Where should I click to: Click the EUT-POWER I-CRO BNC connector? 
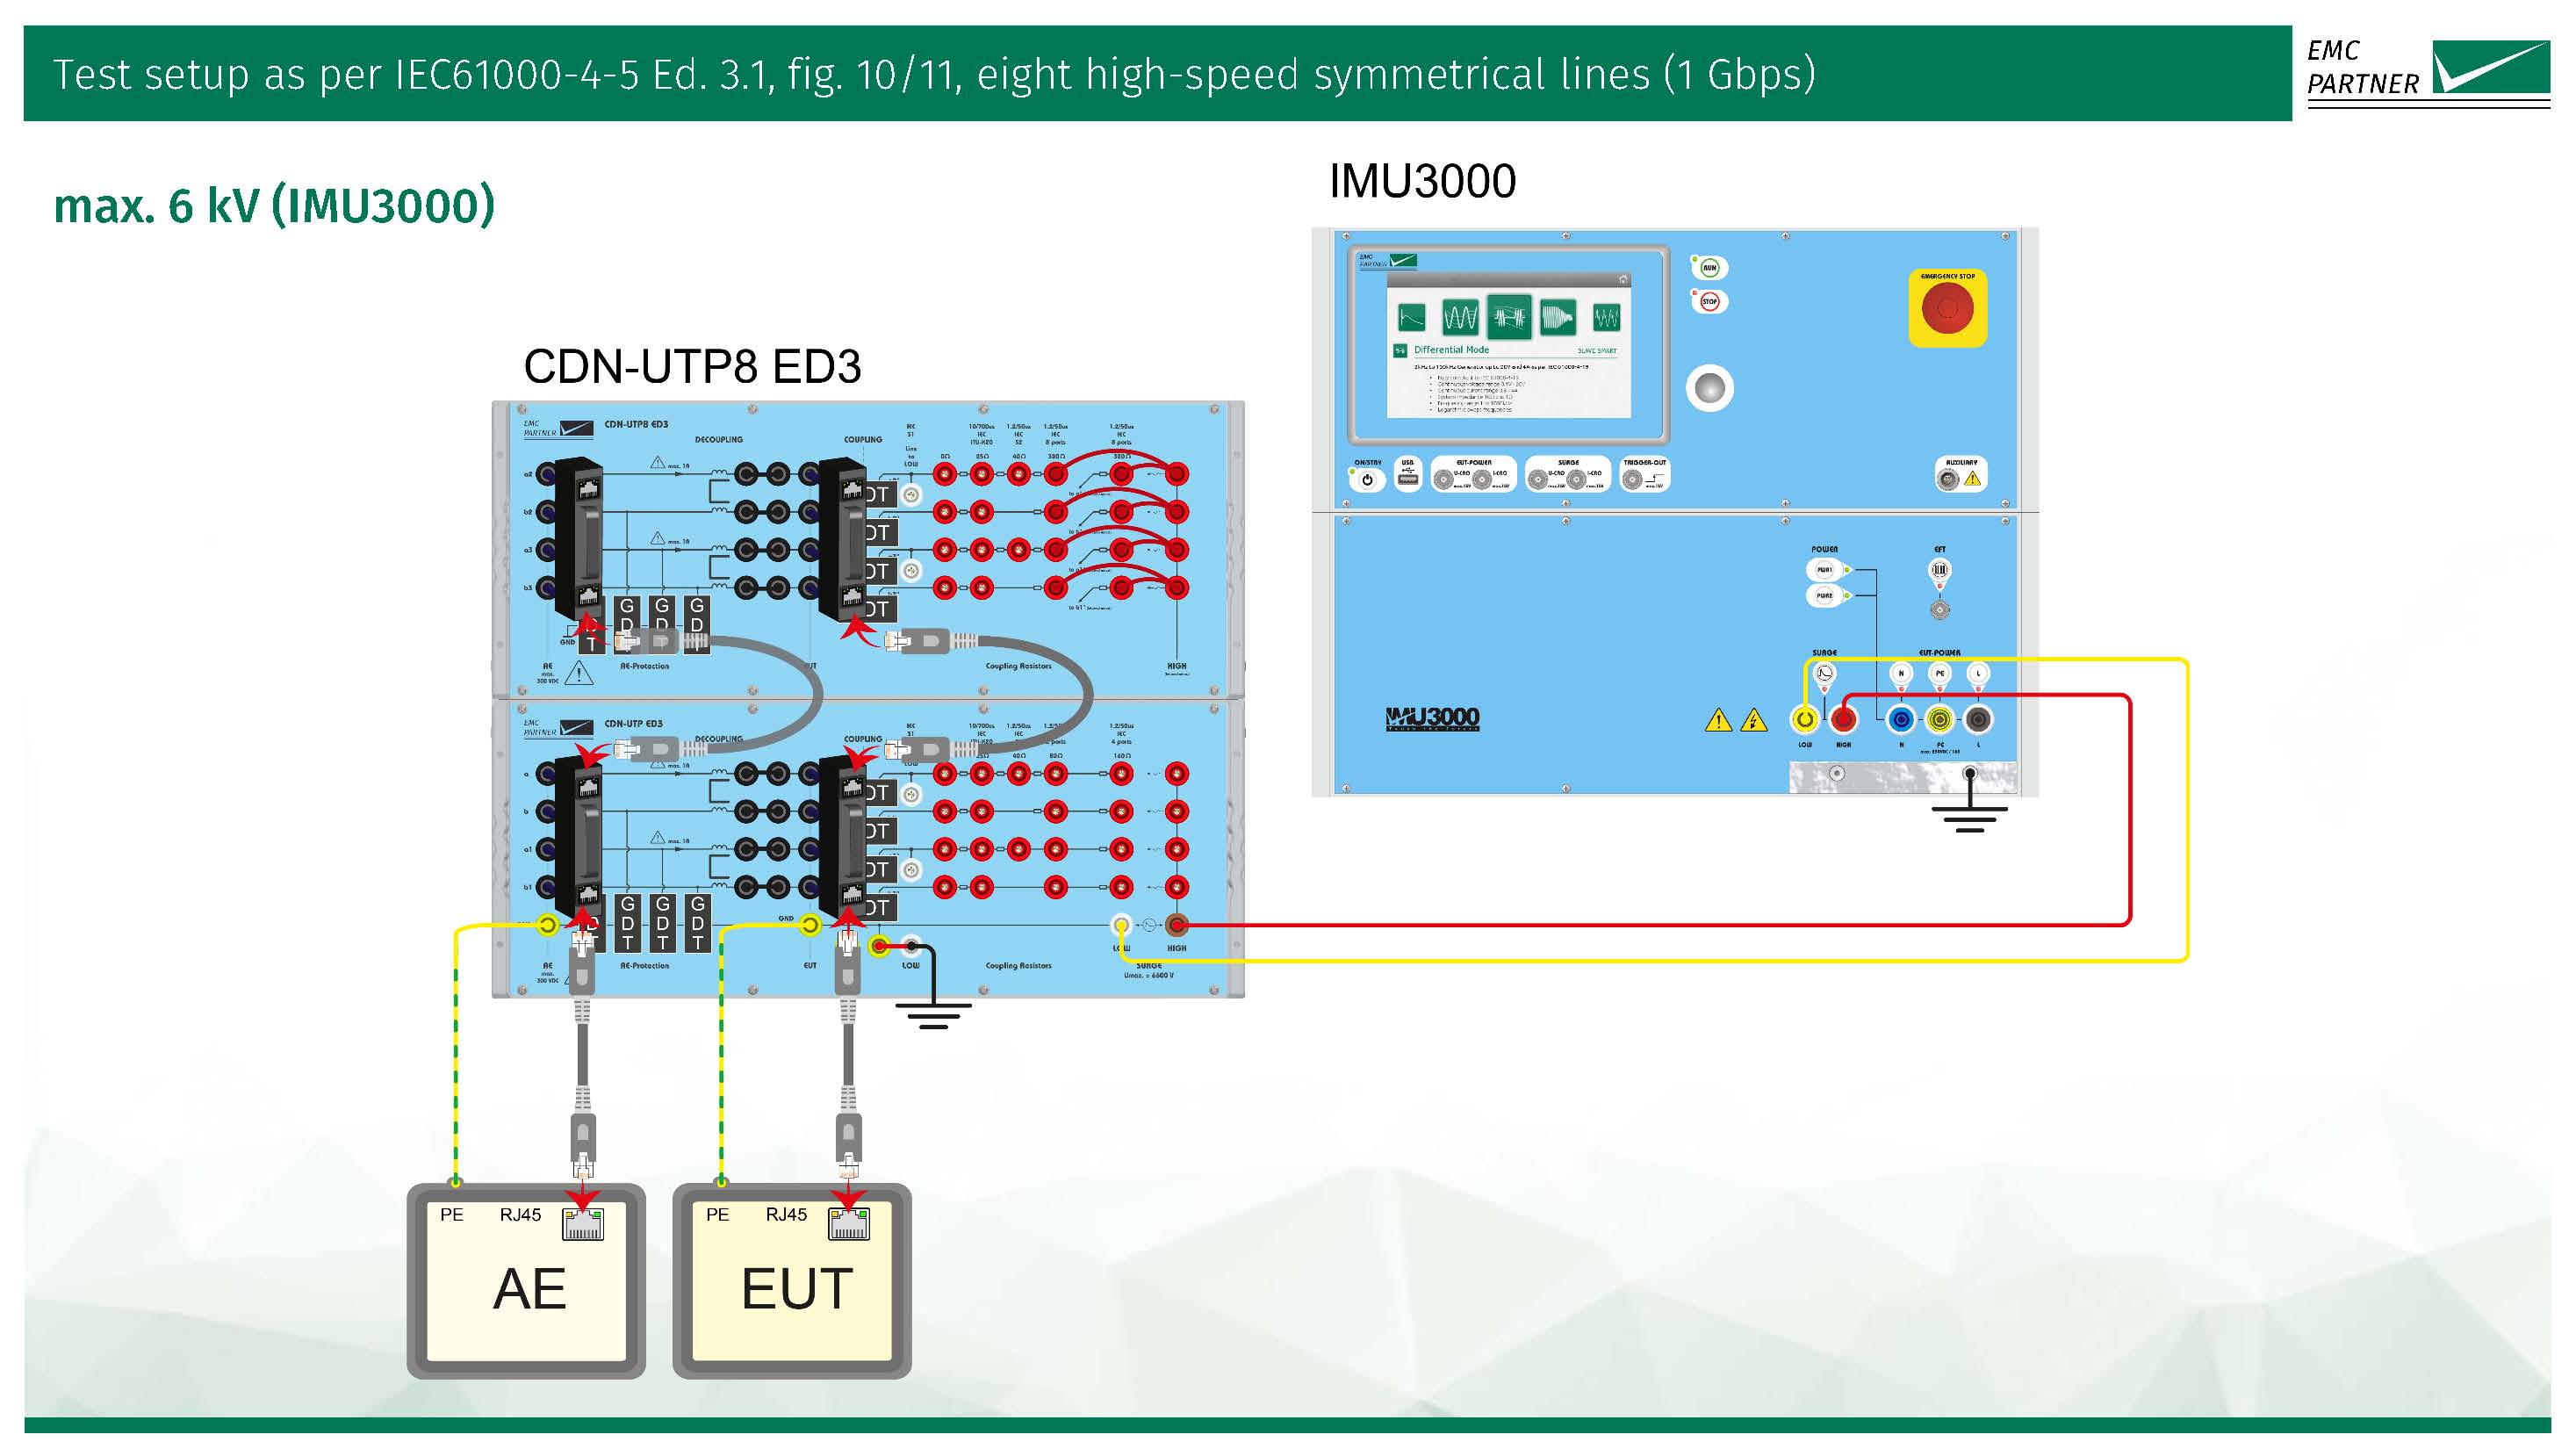[1482, 481]
